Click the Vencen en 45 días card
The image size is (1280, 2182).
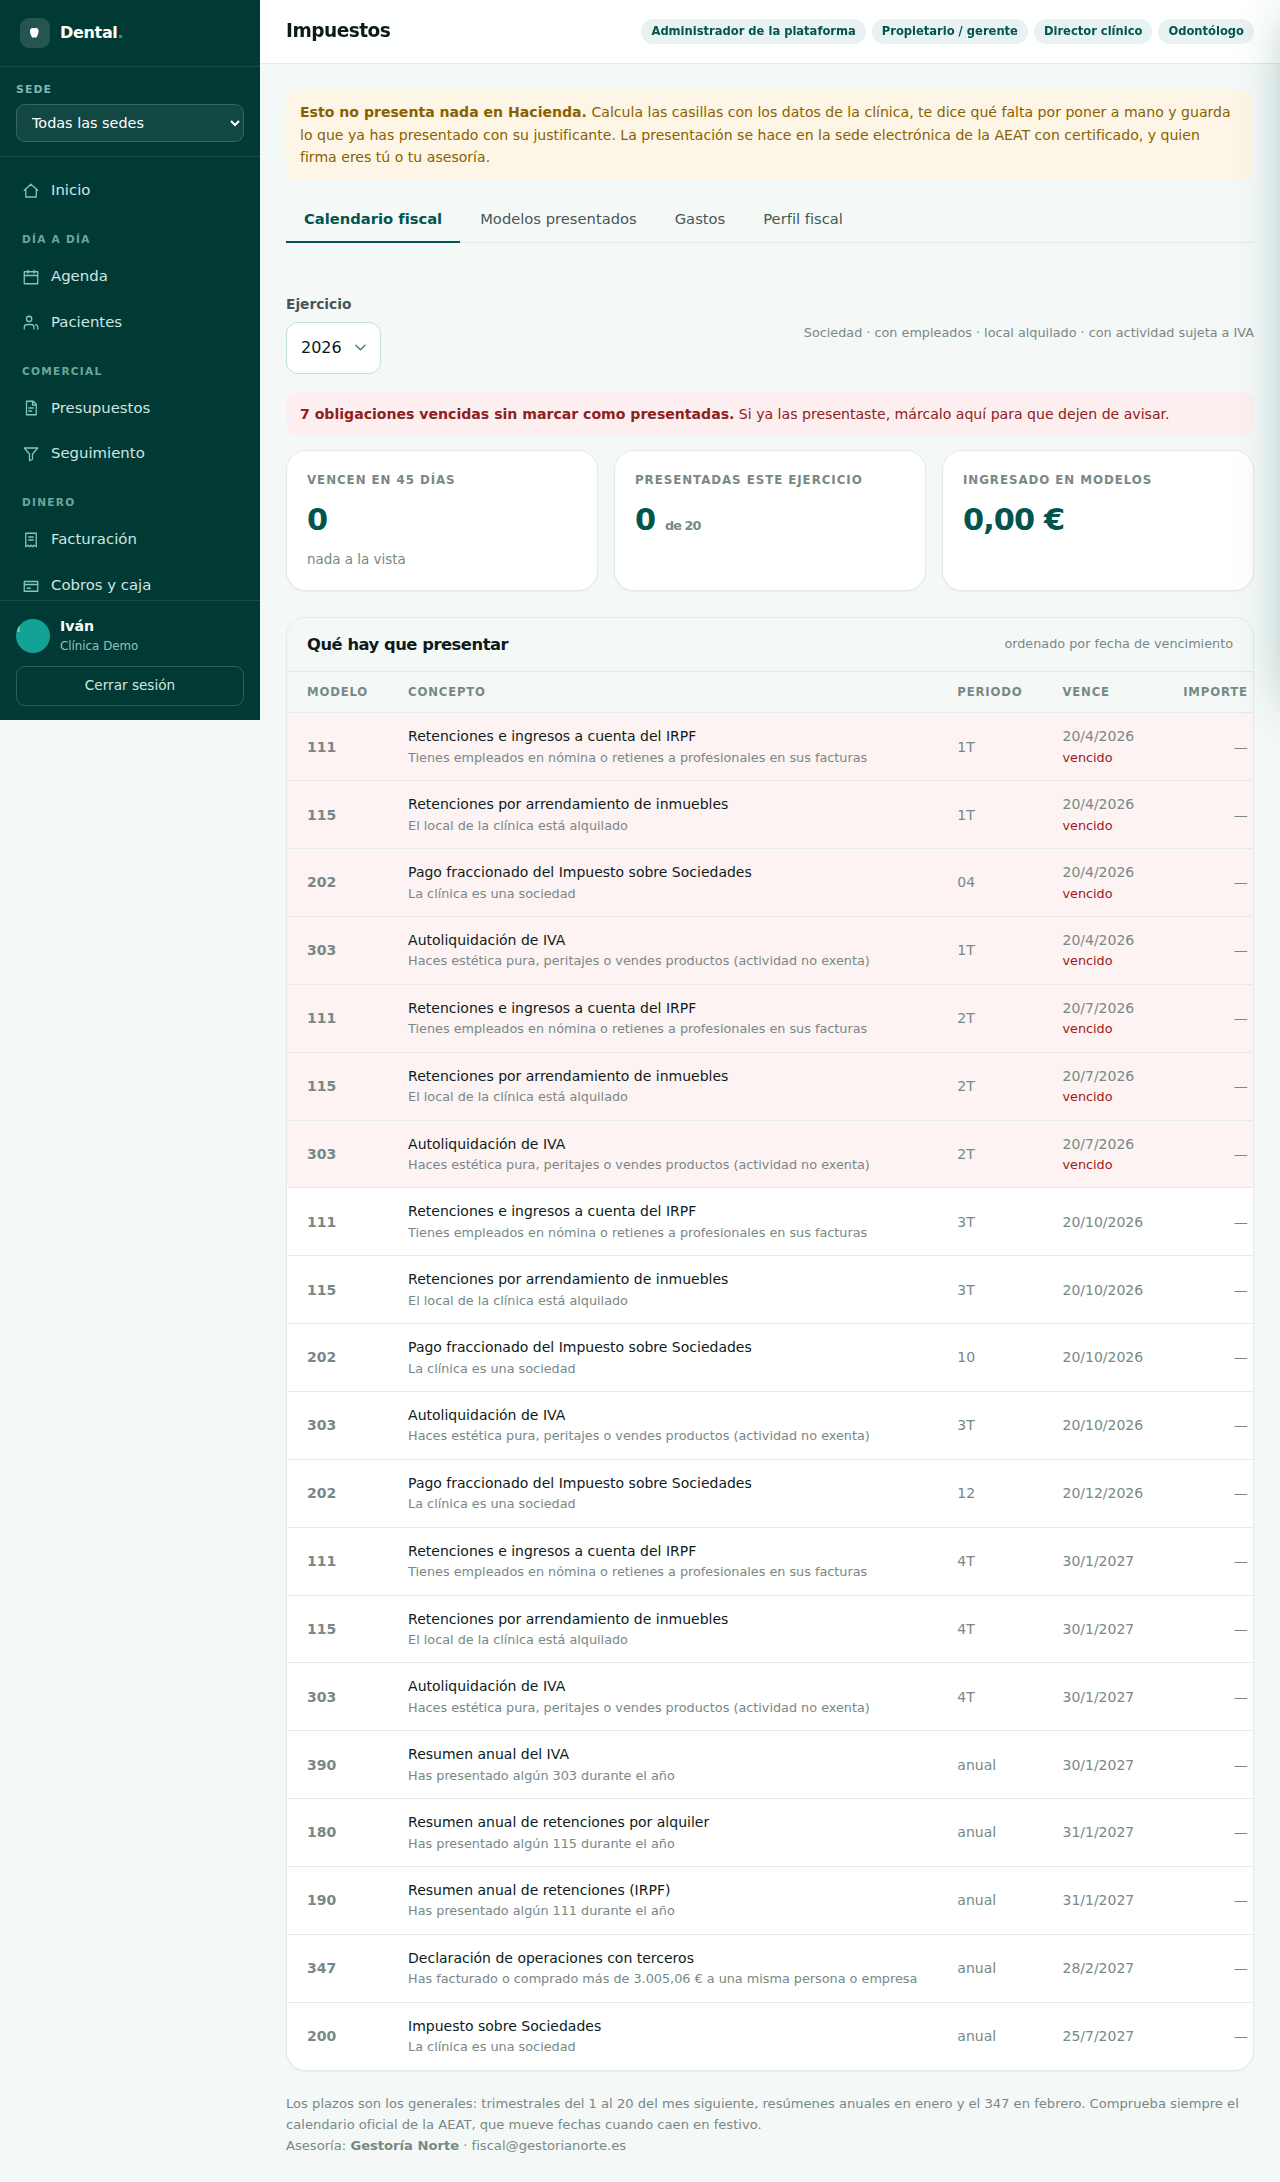point(442,520)
